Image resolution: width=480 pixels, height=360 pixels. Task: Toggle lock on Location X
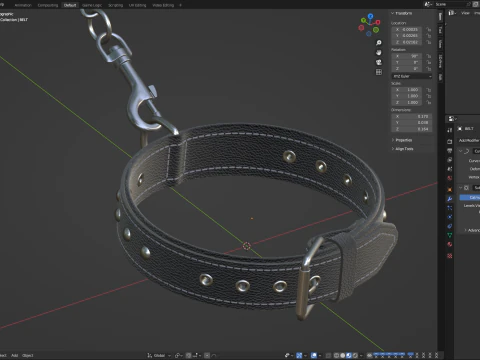click(429, 29)
